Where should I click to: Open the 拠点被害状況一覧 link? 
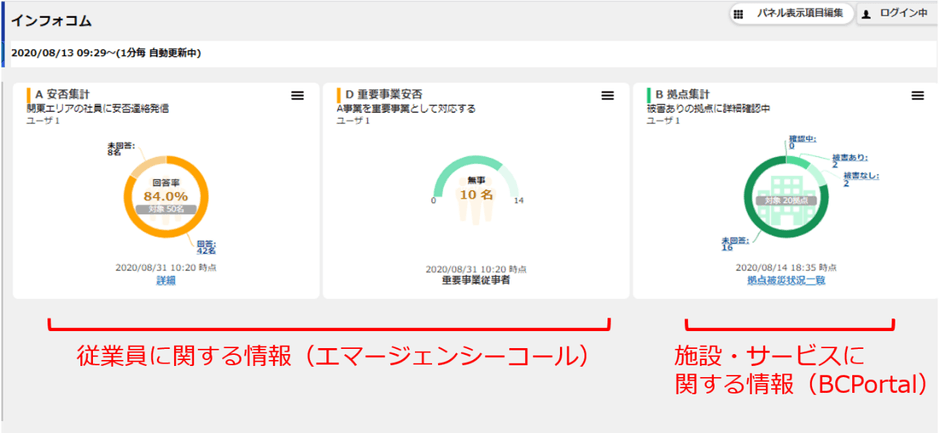(785, 281)
